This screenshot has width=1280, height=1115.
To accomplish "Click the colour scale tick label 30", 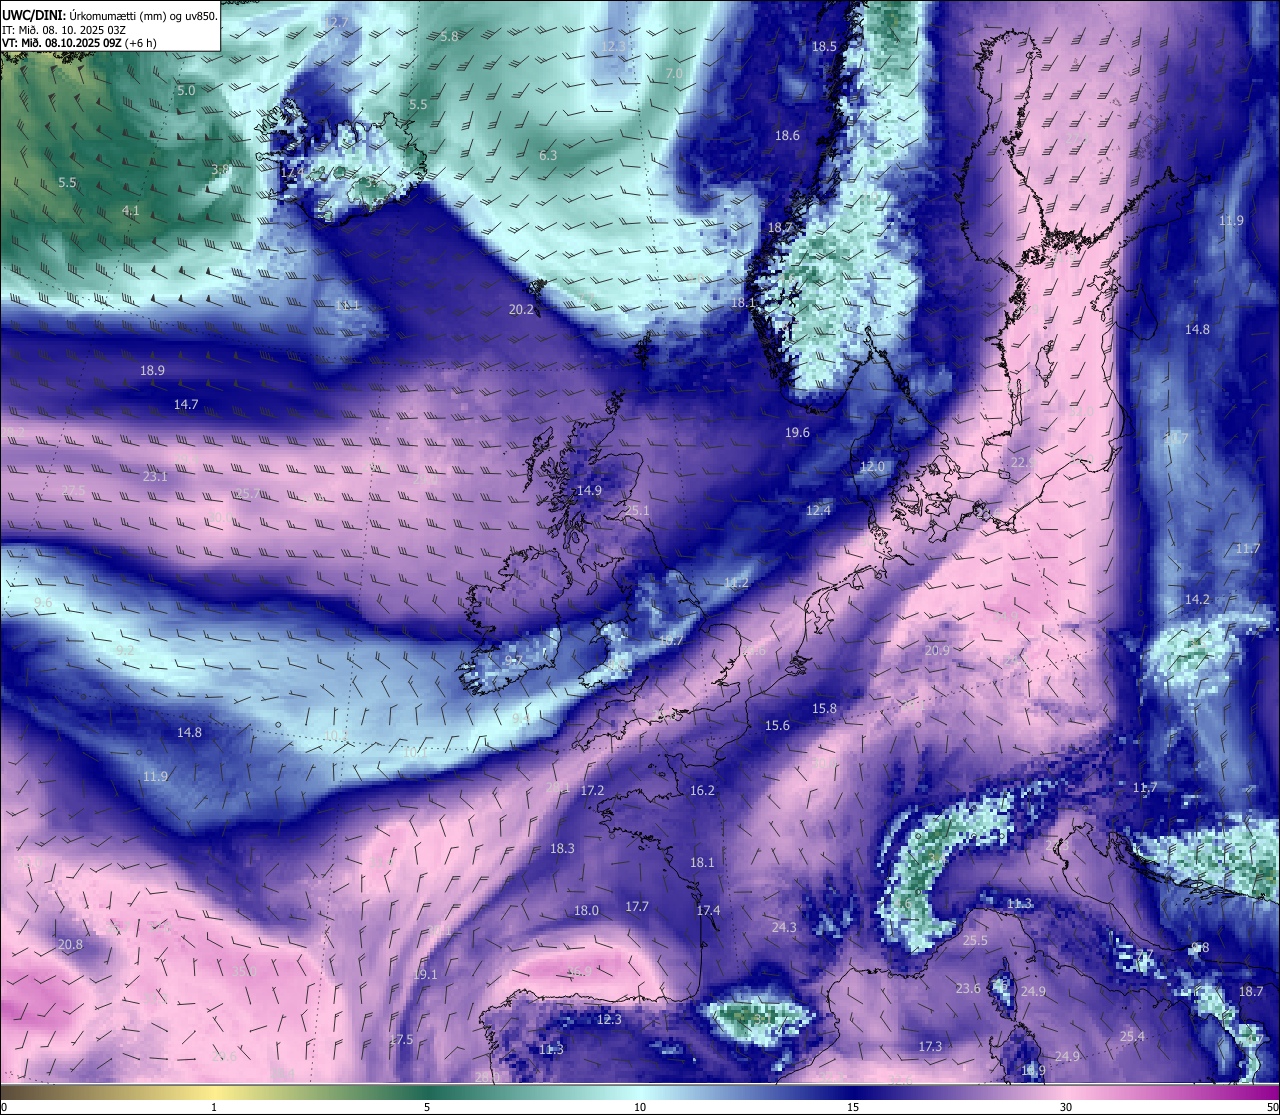I will pos(1066,1107).
